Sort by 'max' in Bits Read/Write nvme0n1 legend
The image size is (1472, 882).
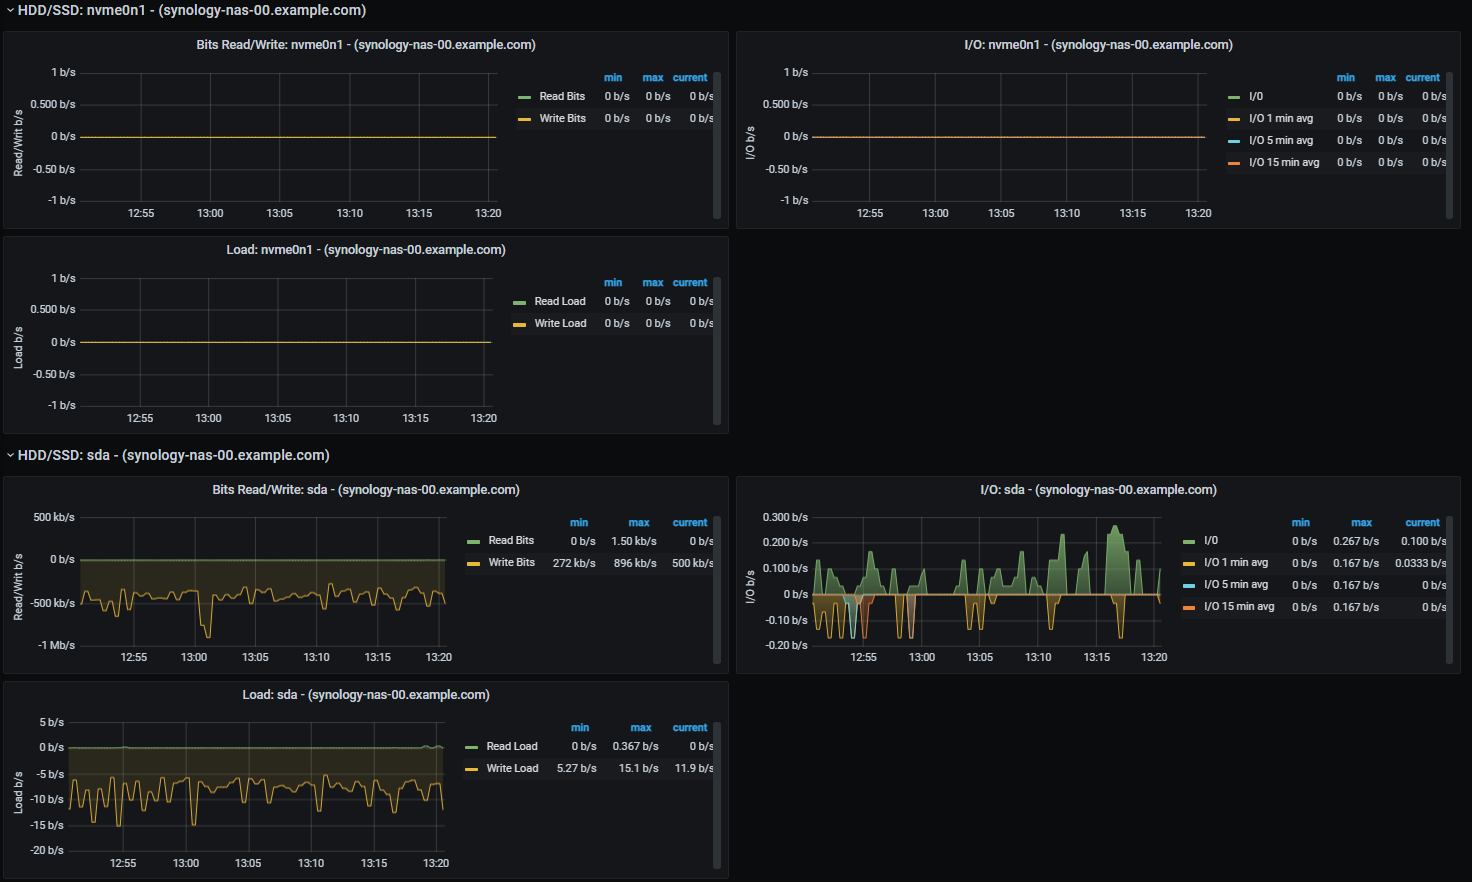653,78
